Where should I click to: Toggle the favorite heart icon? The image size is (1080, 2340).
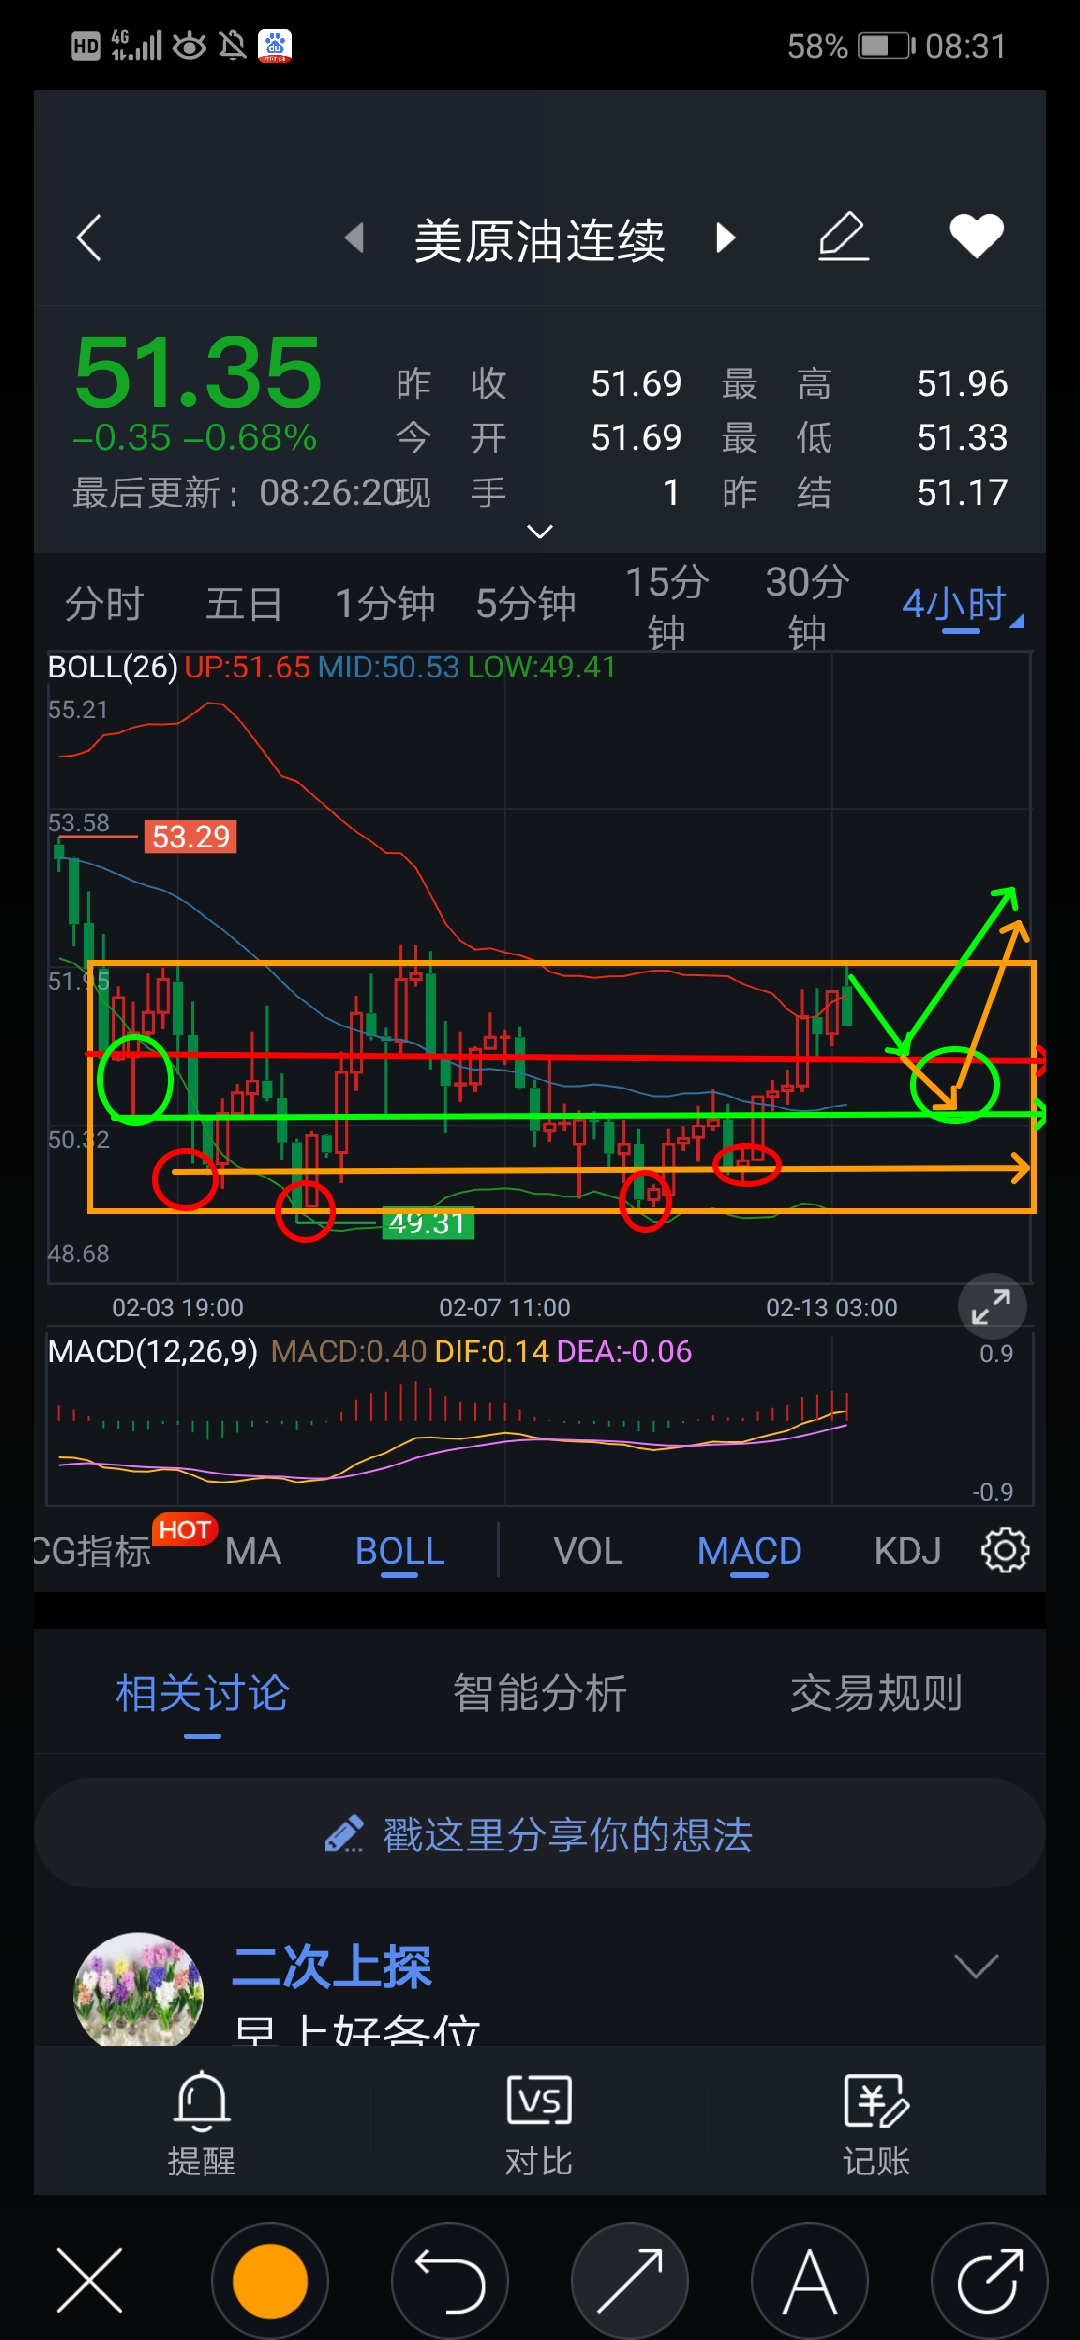pos(976,236)
